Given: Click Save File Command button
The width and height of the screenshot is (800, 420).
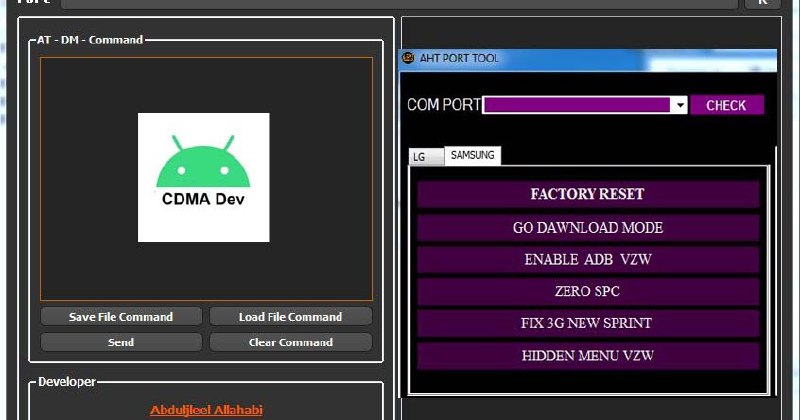Looking at the screenshot, I should point(121,317).
